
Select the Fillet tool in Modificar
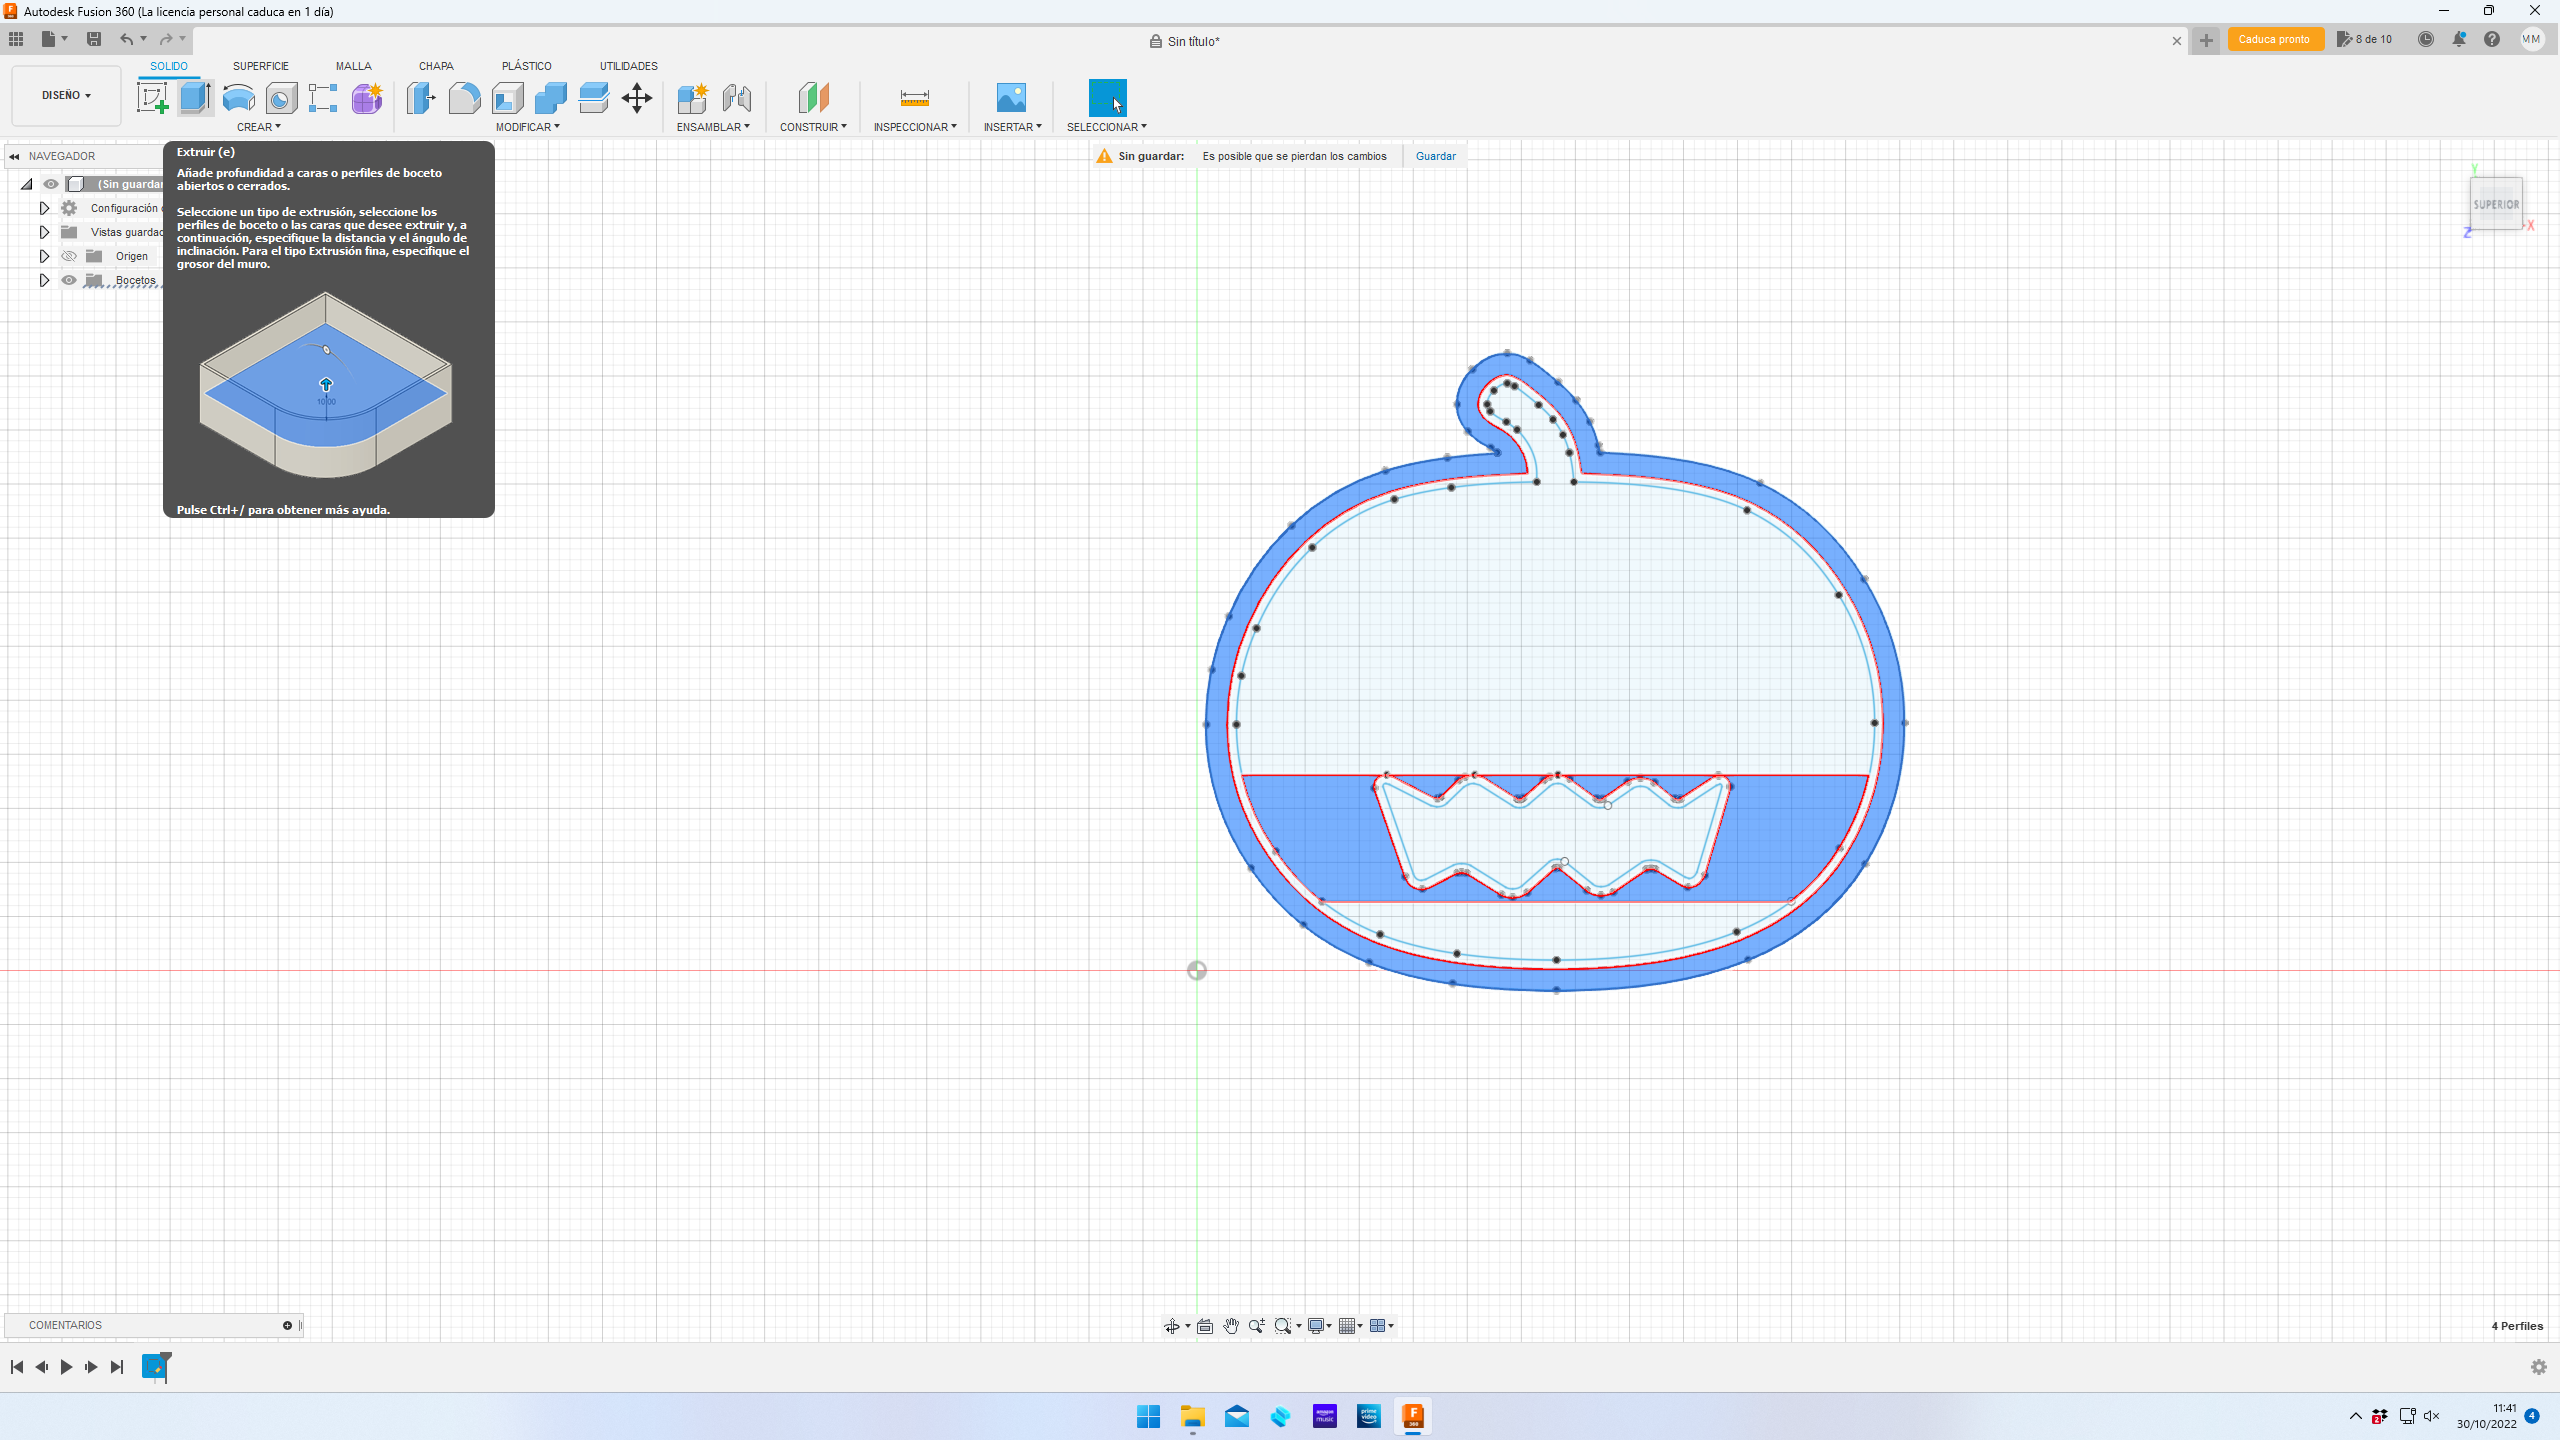coord(464,98)
